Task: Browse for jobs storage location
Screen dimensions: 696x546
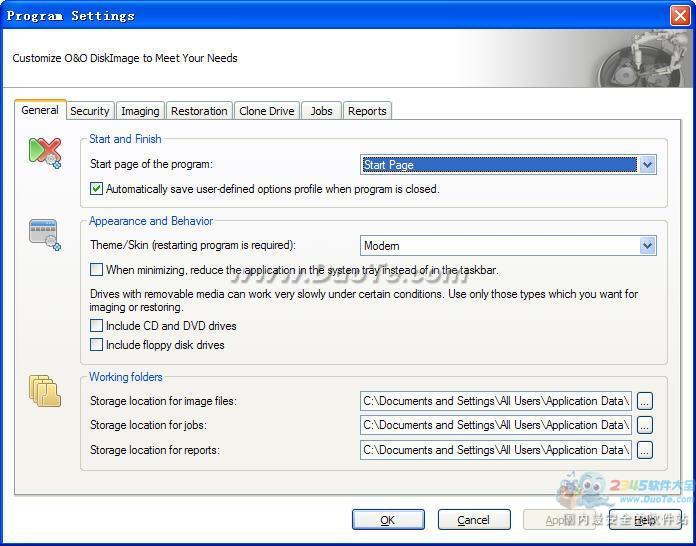Action: coord(645,425)
